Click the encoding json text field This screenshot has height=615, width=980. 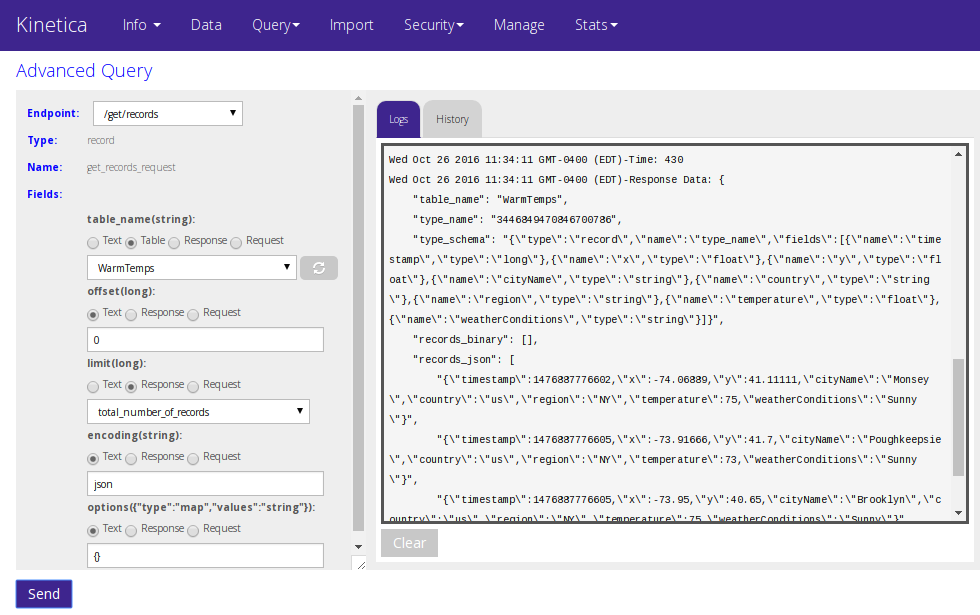[x=205, y=484]
